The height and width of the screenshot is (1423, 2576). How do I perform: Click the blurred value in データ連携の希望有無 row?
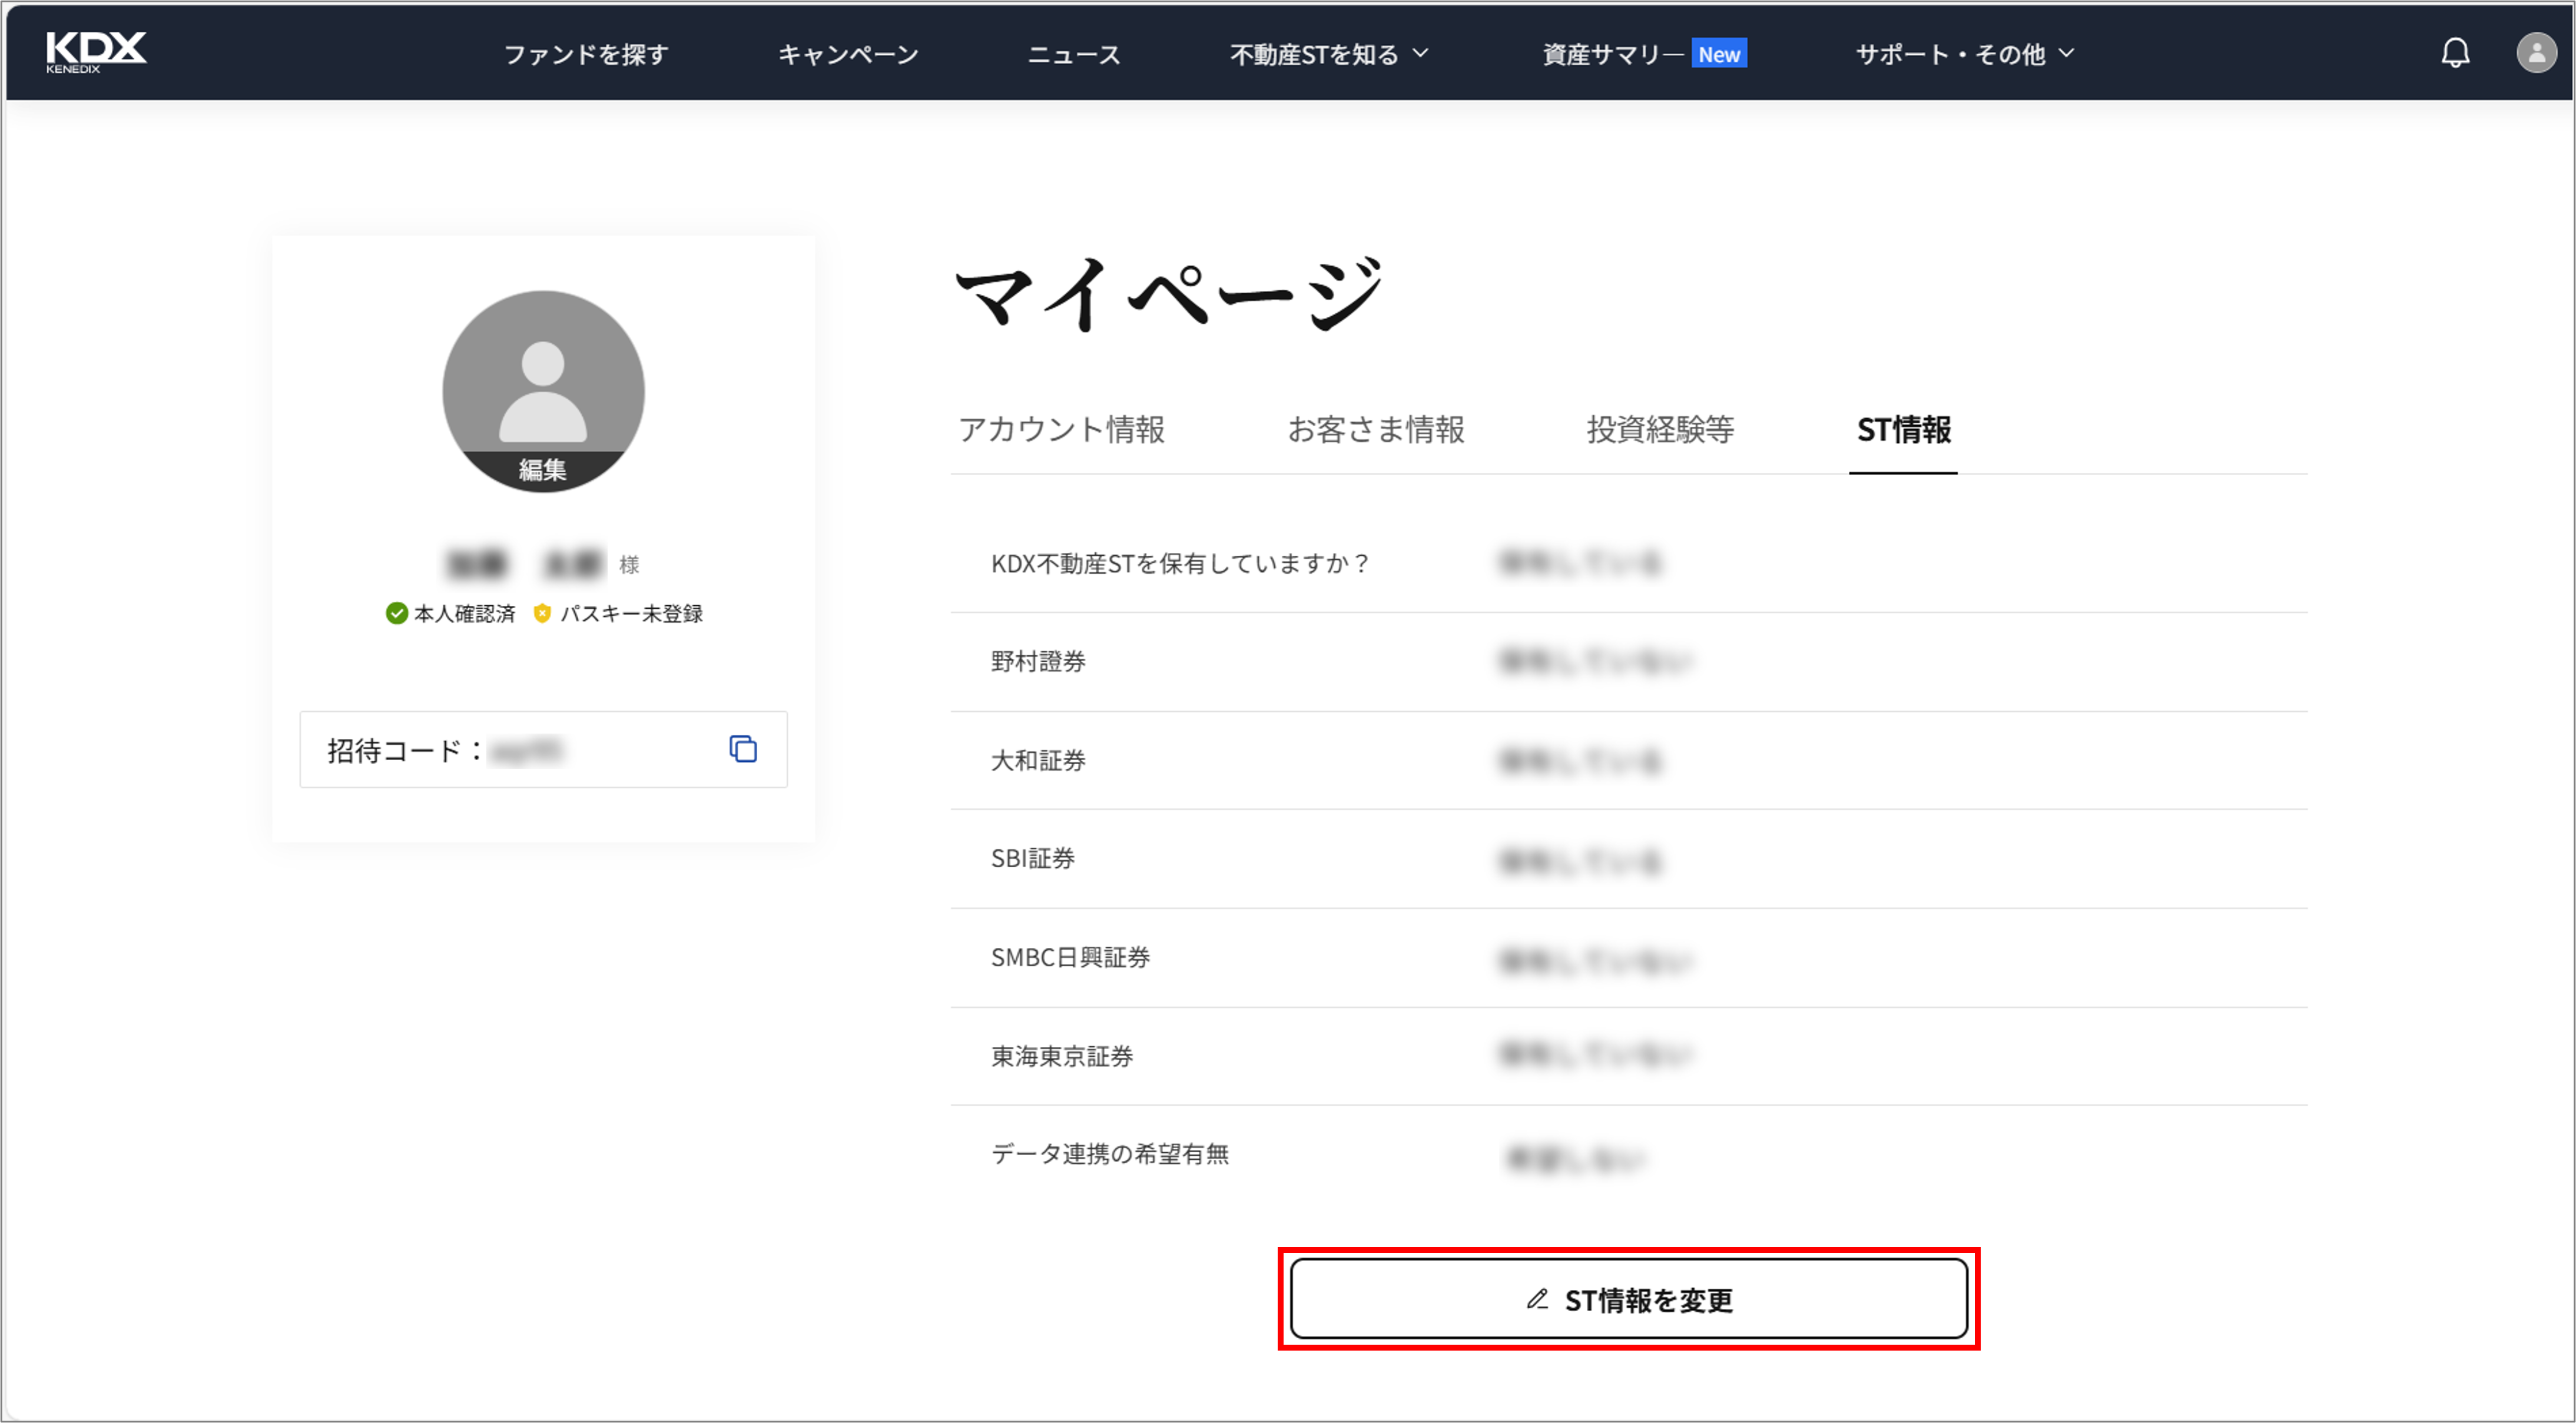[1577, 1159]
